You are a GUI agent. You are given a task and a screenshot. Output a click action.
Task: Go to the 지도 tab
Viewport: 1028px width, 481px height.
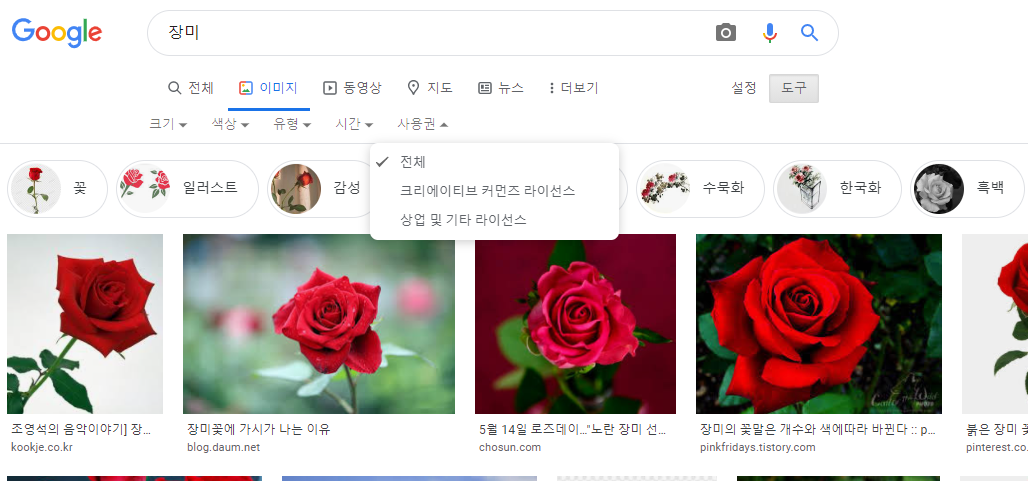[x=430, y=88]
